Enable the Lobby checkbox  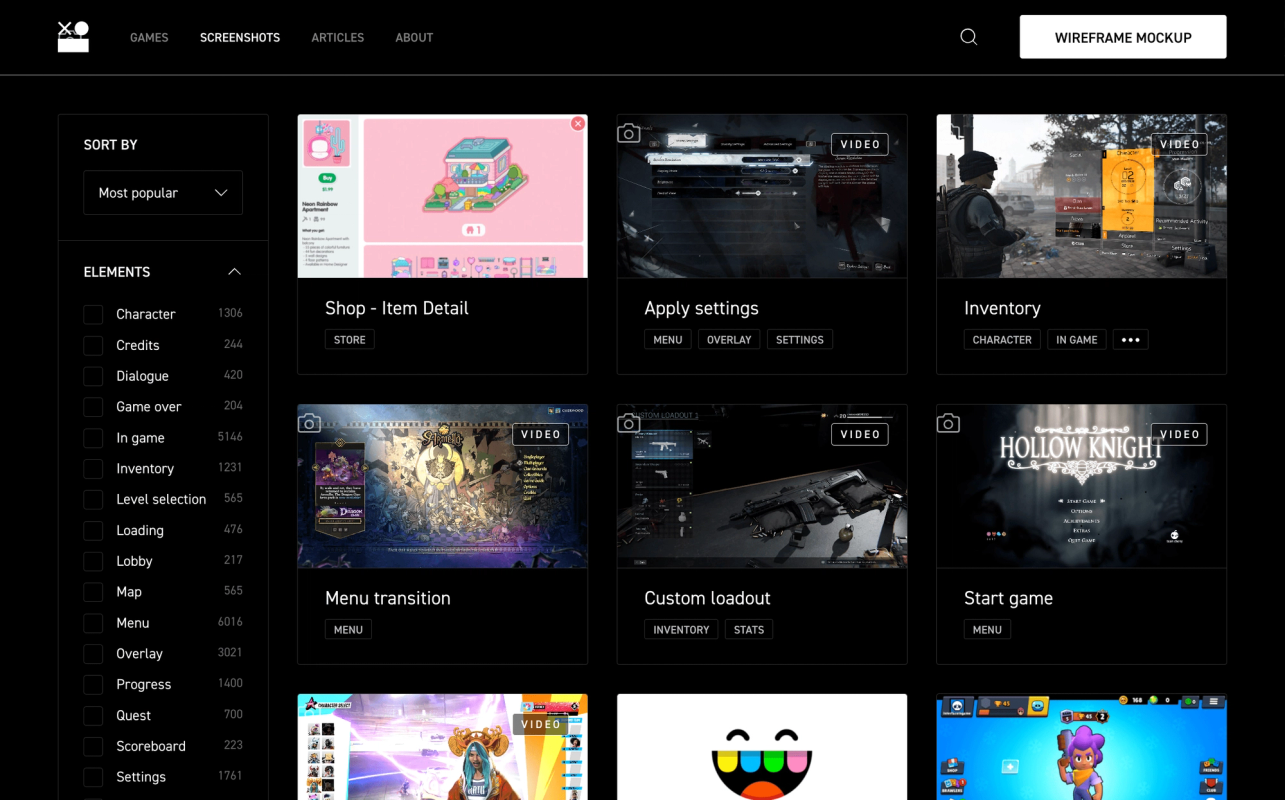point(93,561)
